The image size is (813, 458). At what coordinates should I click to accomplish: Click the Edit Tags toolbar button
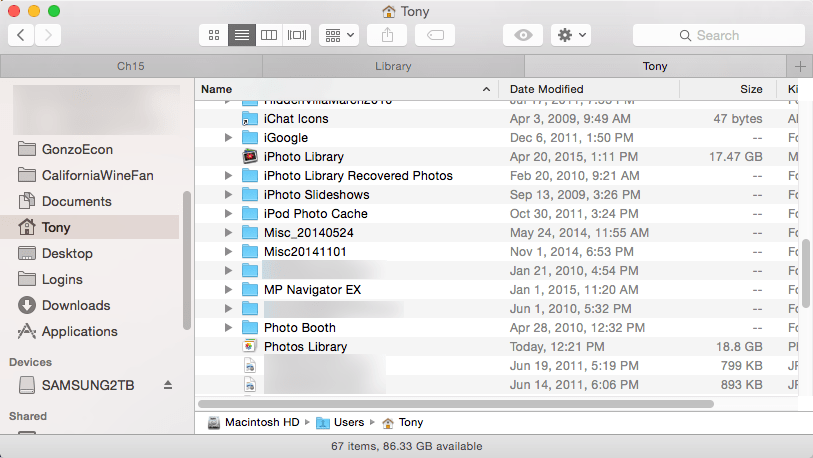pyautogui.click(x=435, y=35)
